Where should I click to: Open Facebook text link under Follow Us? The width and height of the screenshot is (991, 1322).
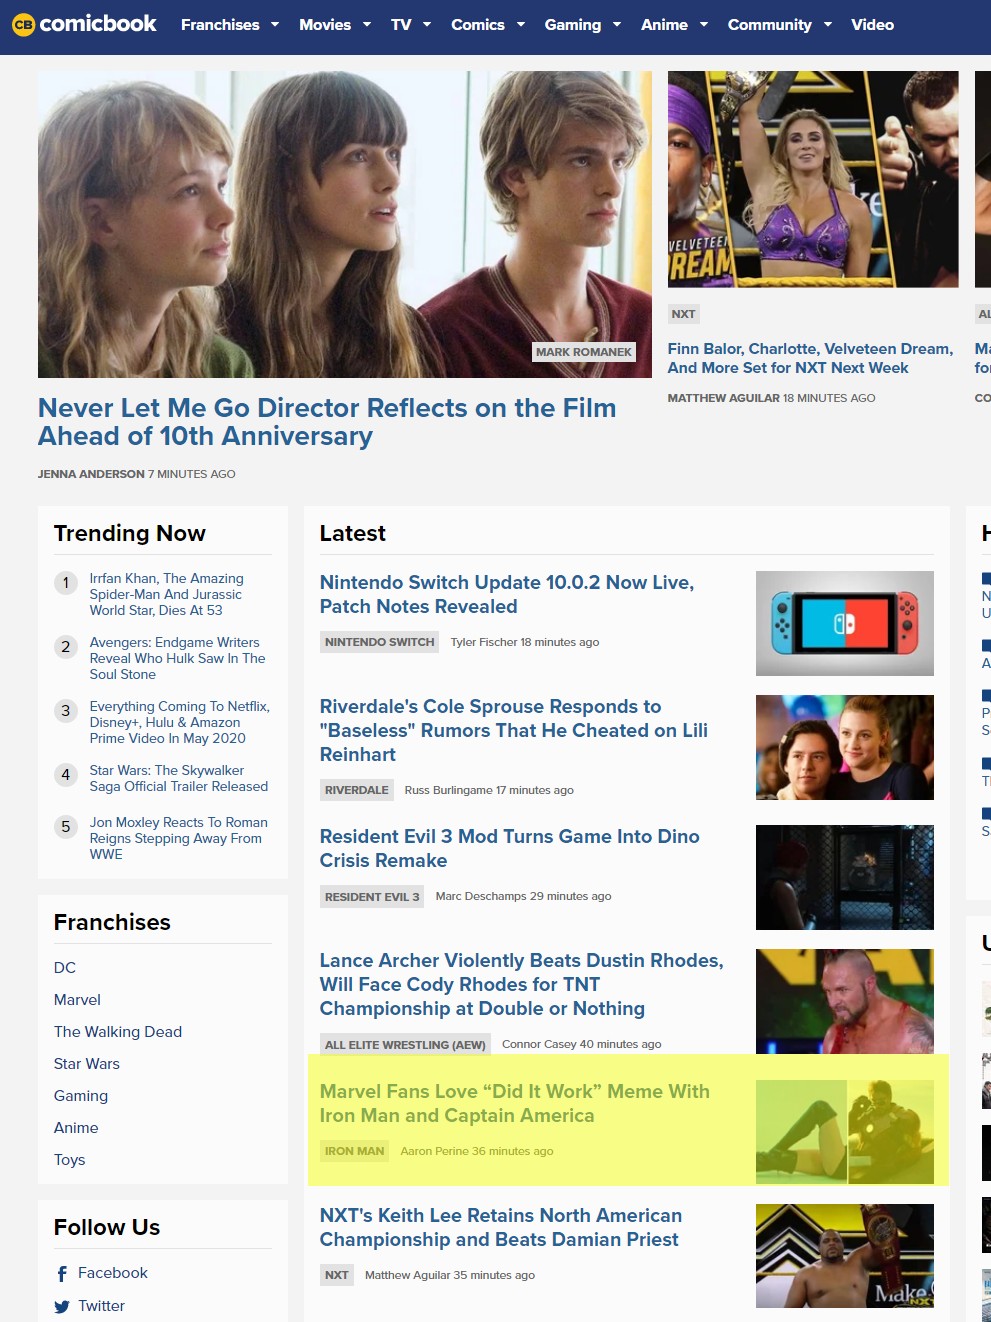[x=113, y=1273]
